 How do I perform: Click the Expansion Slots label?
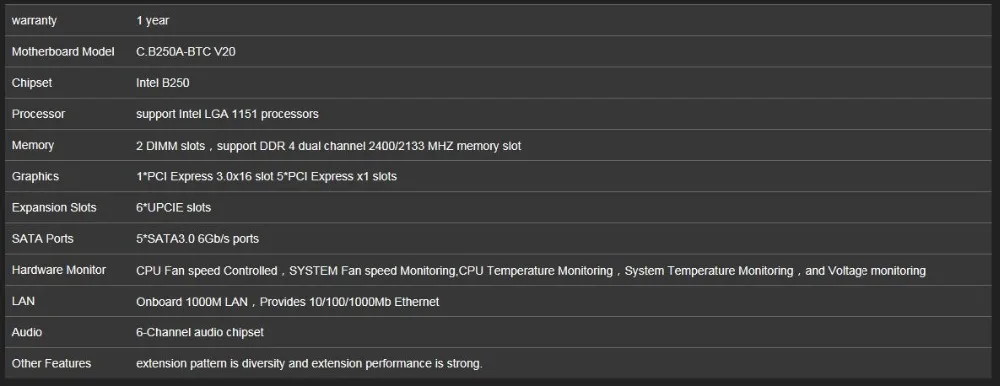(54, 207)
